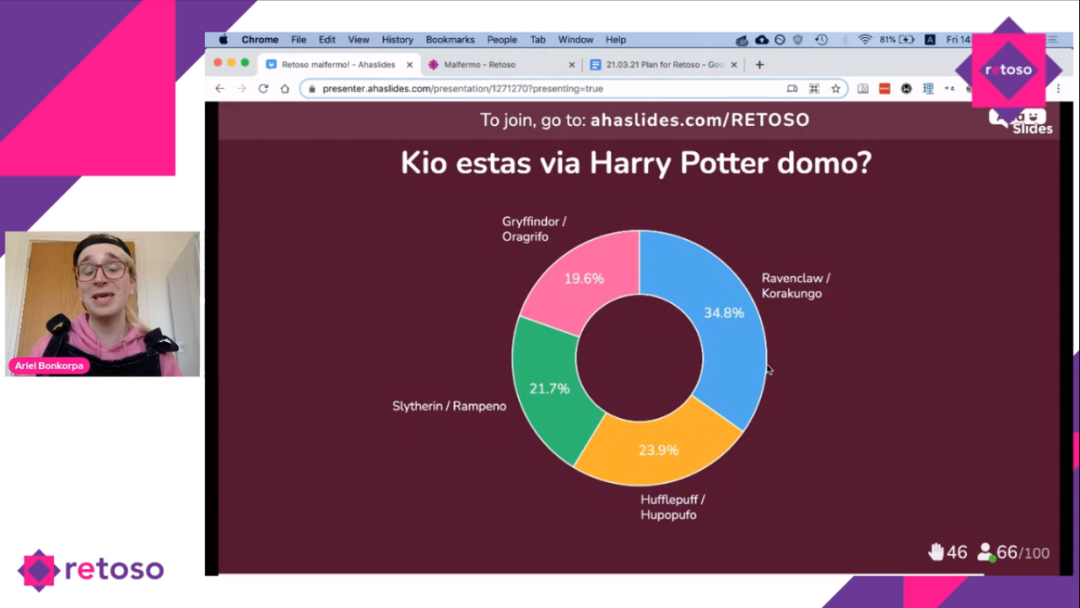Switch to the Malfermo - Retoso tab
This screenshot has width=1080, height=608.
501,65
